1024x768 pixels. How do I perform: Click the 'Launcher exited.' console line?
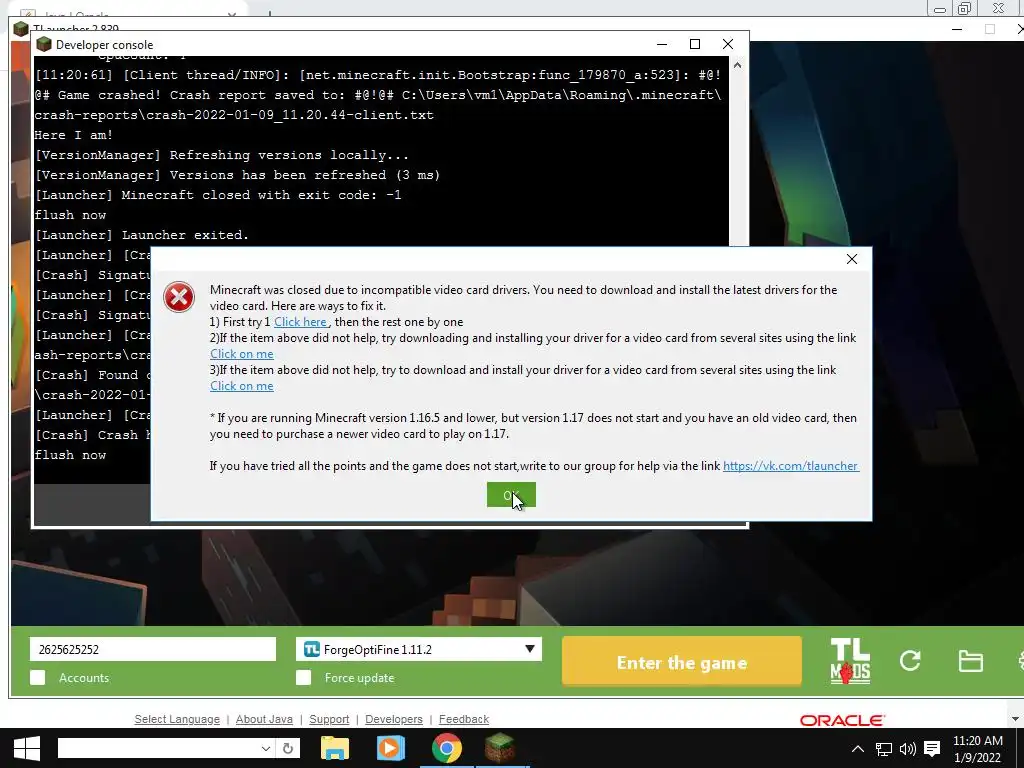[142, 235]
